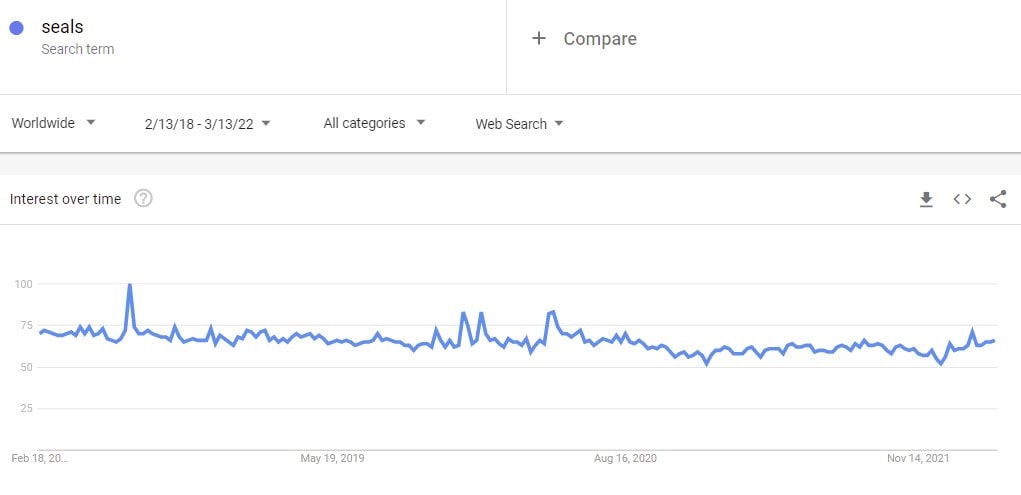The height and width of the screenshot is (495, 1021).
Task: Download the interest over time data
Action: (926, 199)
